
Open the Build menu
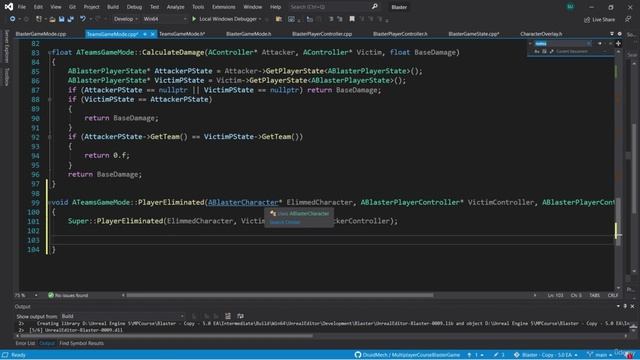click(113, 7)
